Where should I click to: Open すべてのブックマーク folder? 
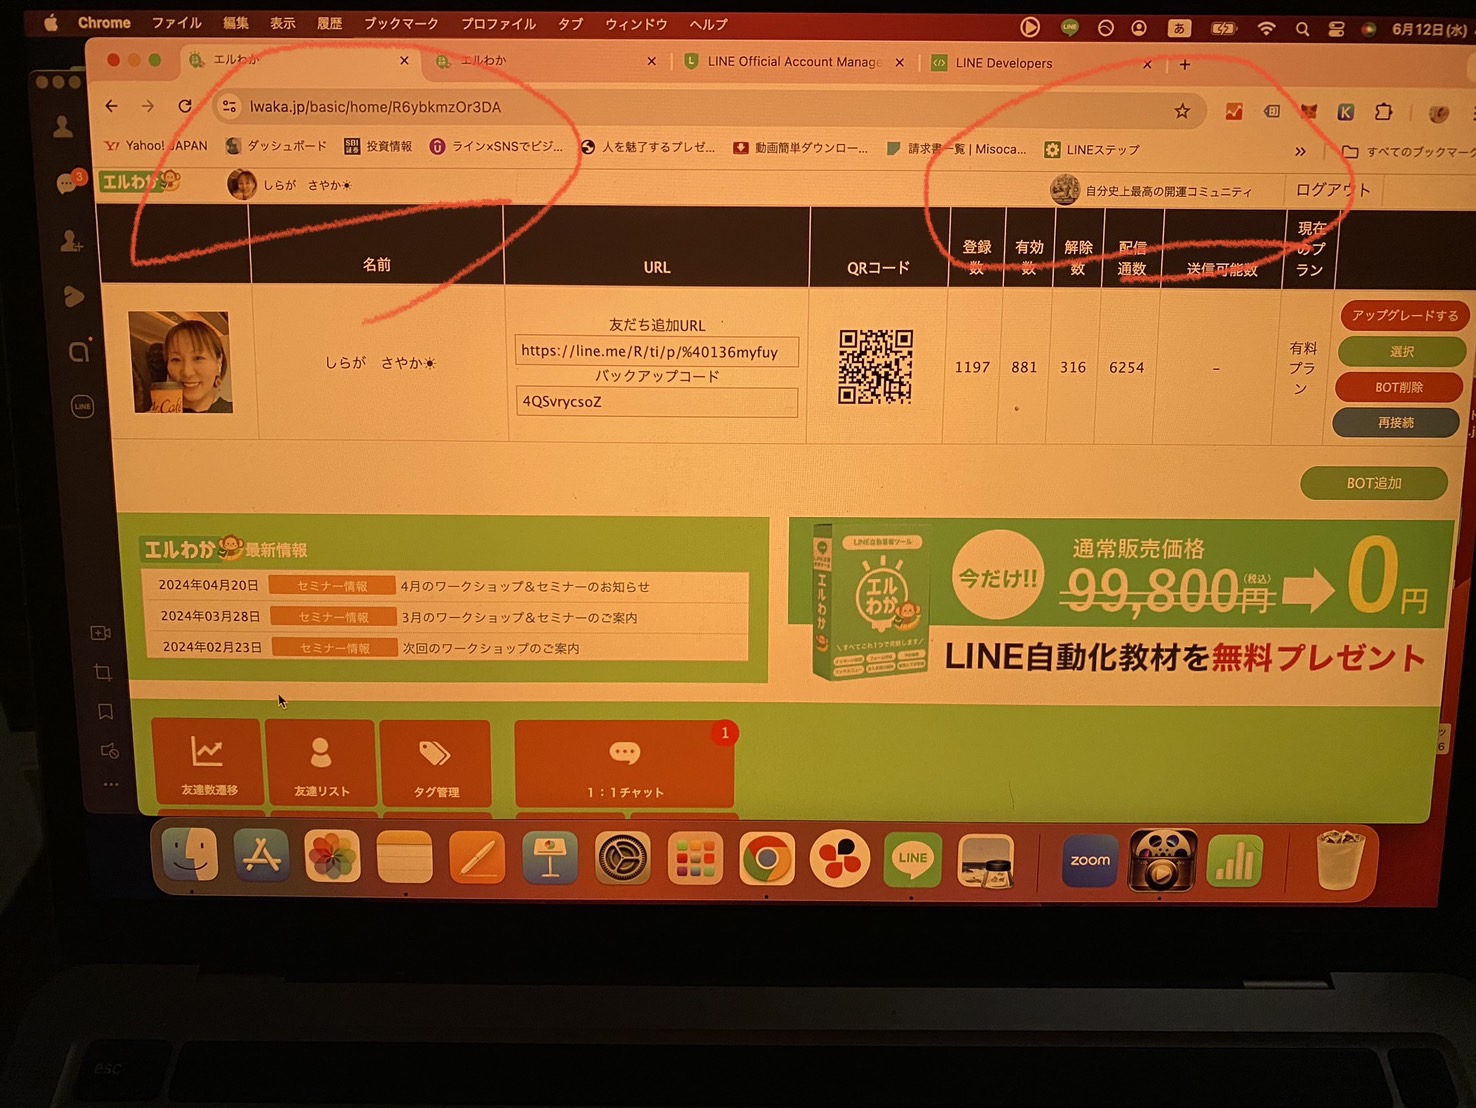[1407, 152]
